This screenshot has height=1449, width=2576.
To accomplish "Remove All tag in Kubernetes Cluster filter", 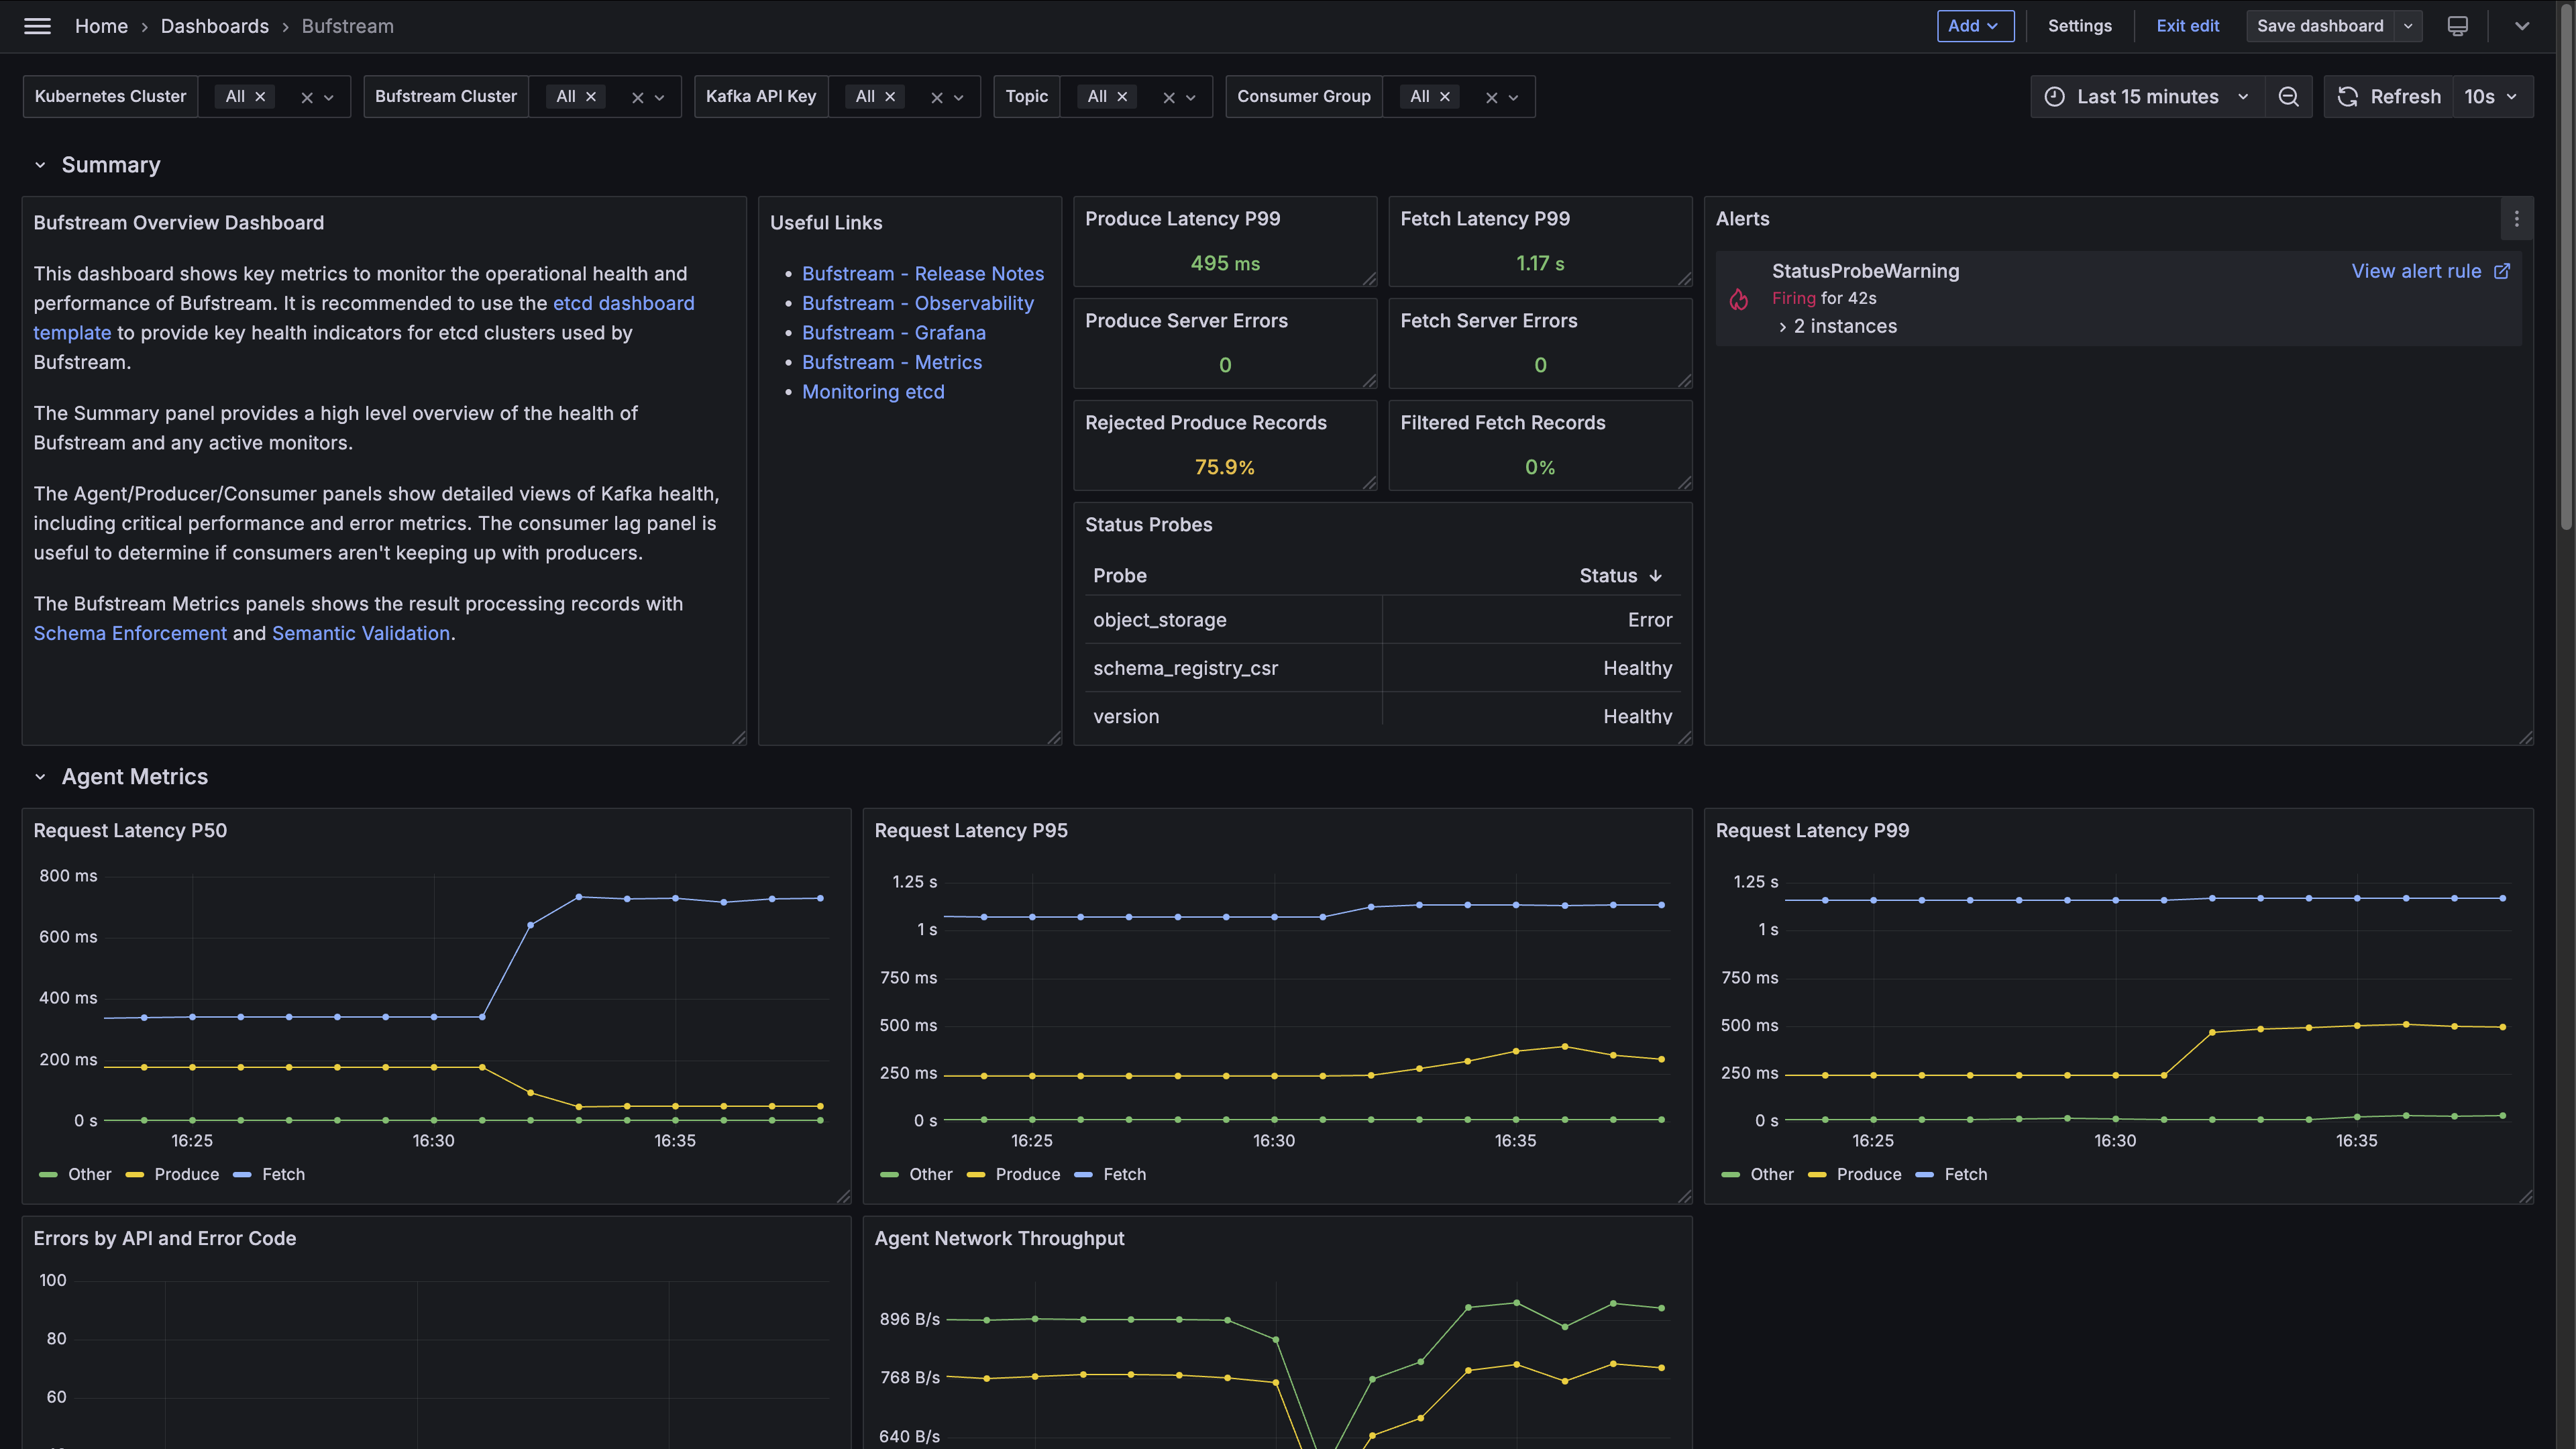I will 260,96.
